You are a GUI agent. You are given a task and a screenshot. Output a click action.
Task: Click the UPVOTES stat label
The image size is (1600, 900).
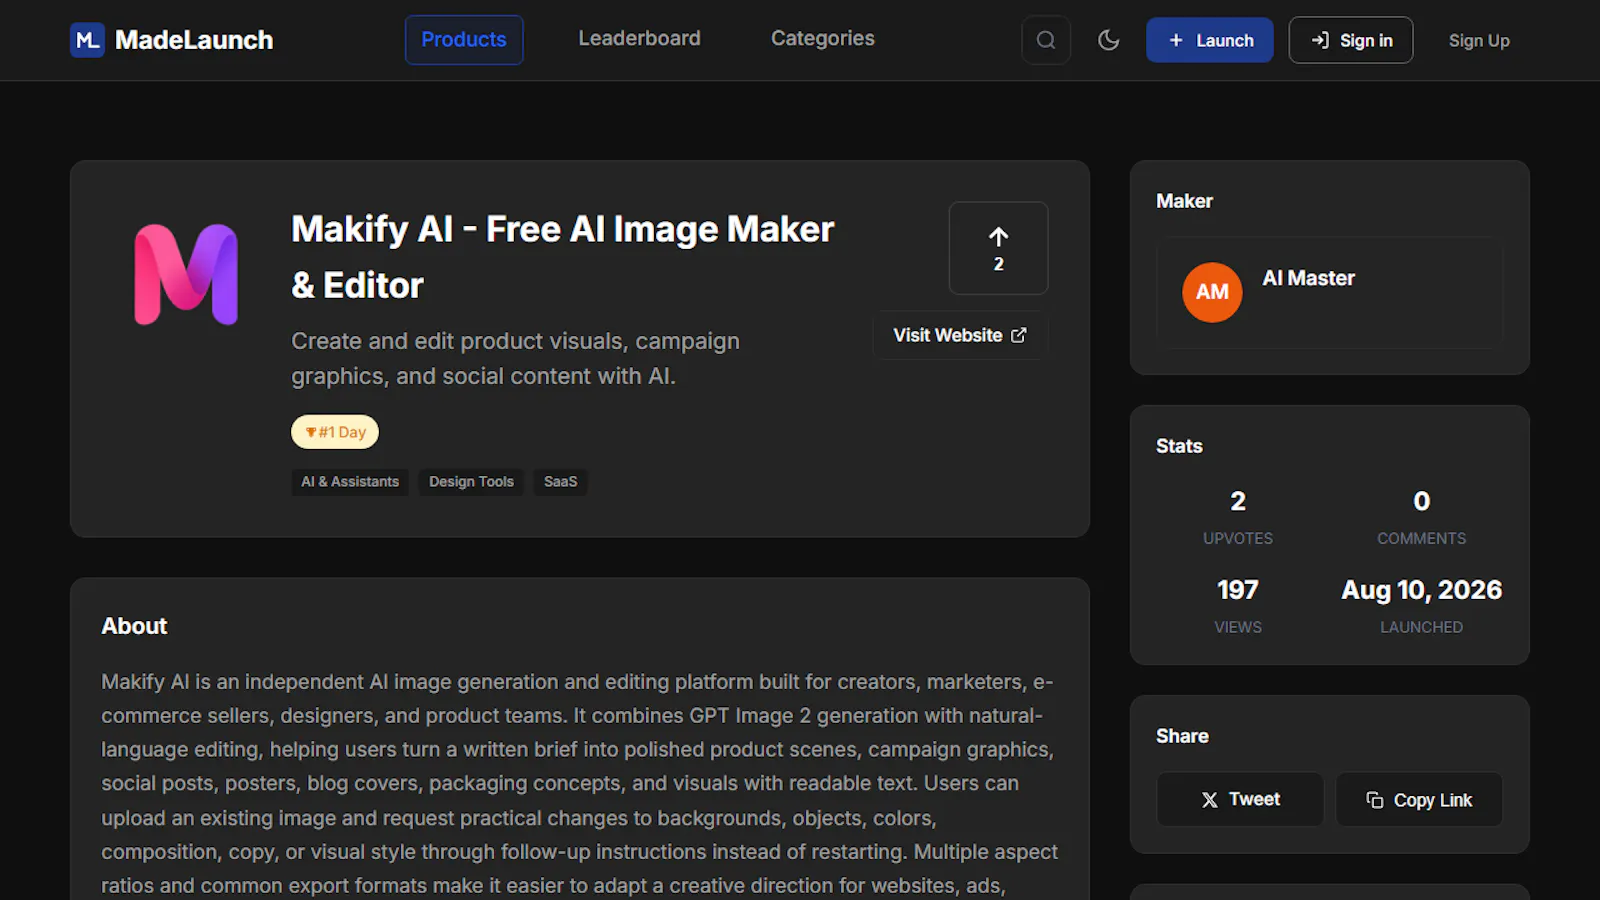1238,538
